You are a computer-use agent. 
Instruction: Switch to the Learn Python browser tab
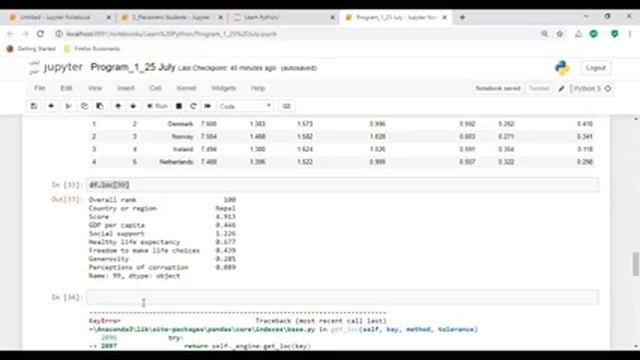pos(262,18)
